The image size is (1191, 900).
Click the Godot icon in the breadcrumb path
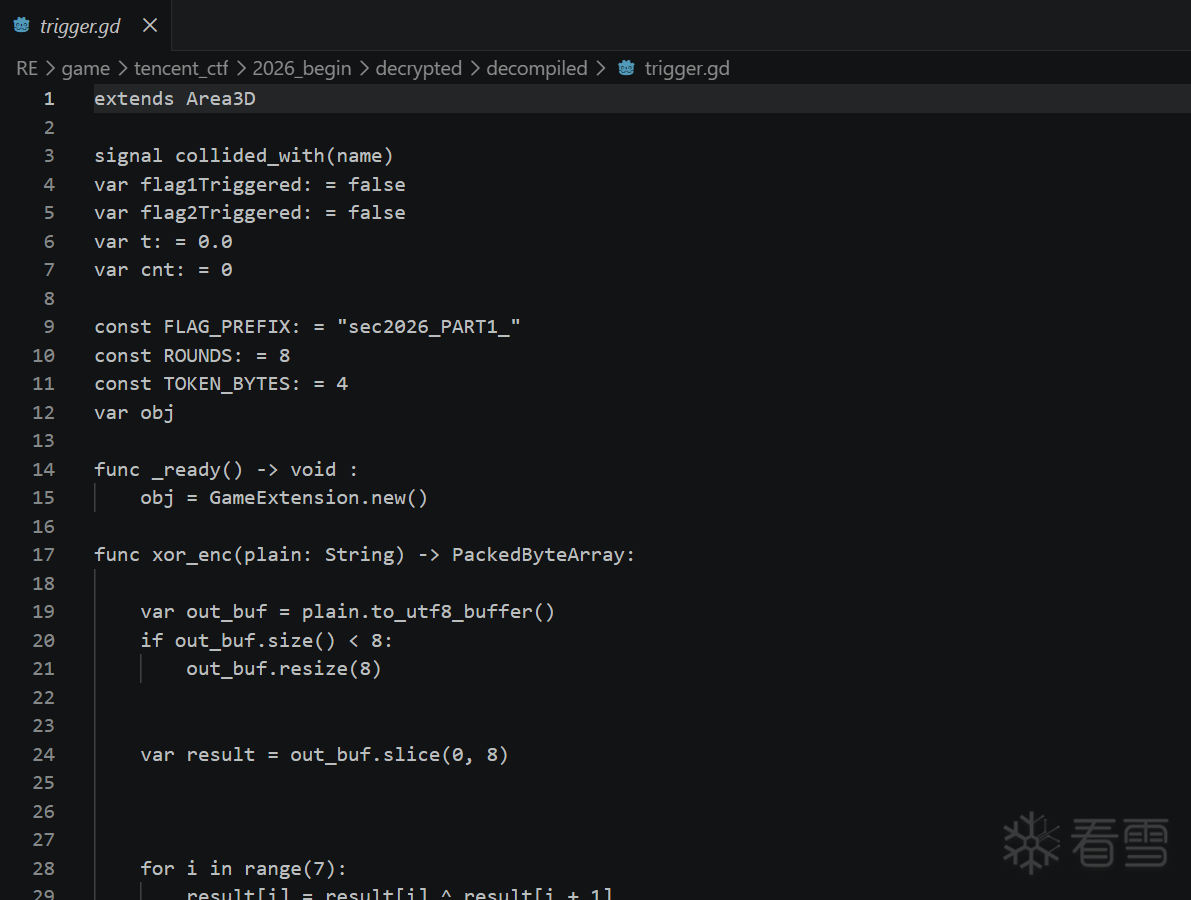tap(627, 68)
